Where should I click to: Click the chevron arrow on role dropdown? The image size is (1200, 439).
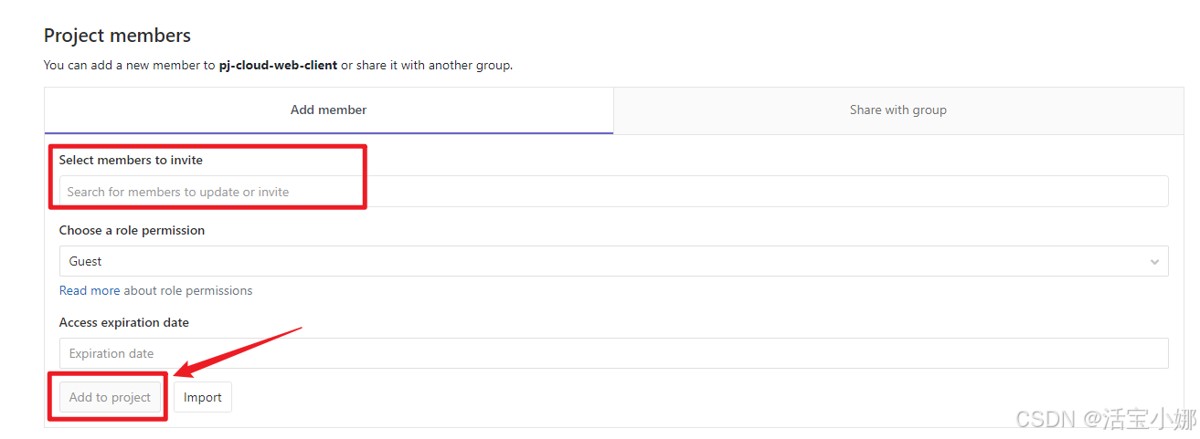click(x=1155, y=262)
